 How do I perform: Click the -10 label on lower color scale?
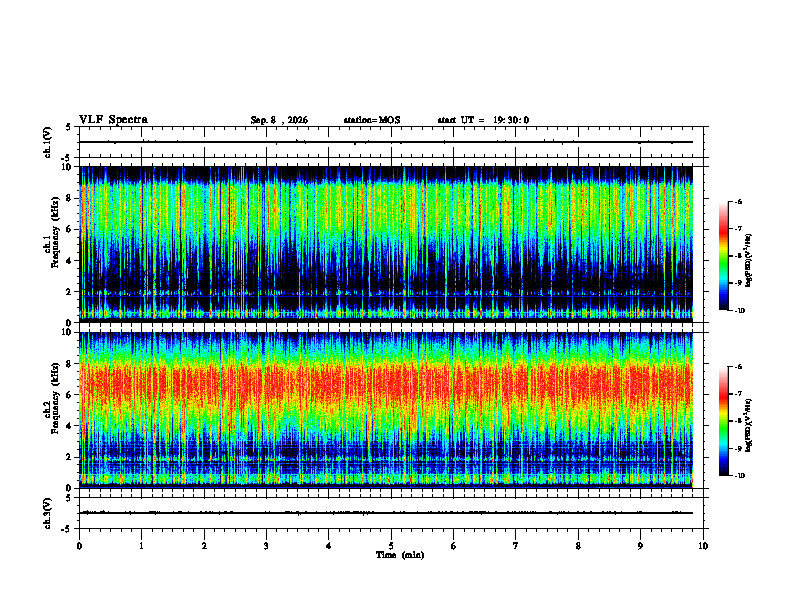pos(739,476)
